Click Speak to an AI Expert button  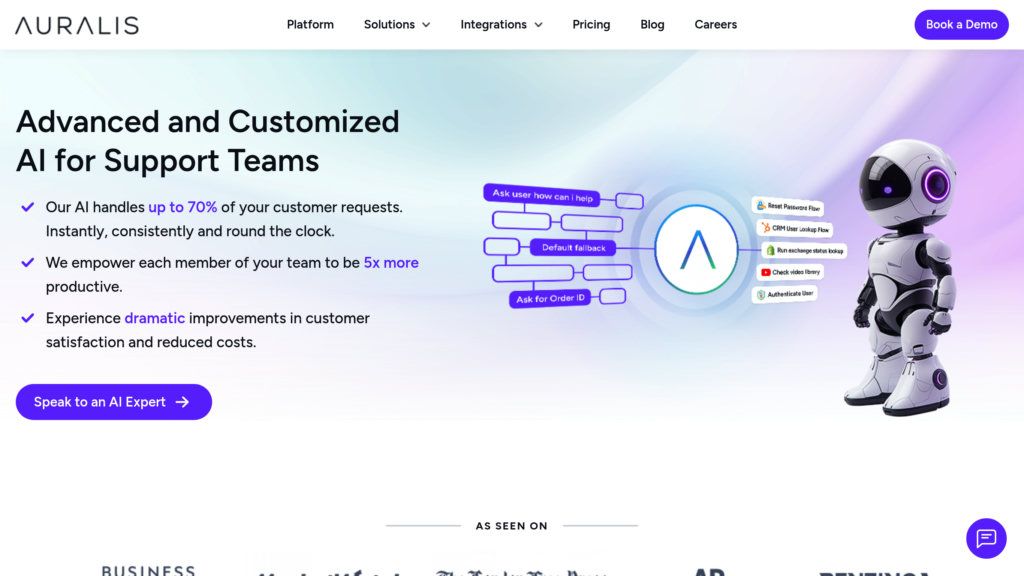[x=114, y=402]
